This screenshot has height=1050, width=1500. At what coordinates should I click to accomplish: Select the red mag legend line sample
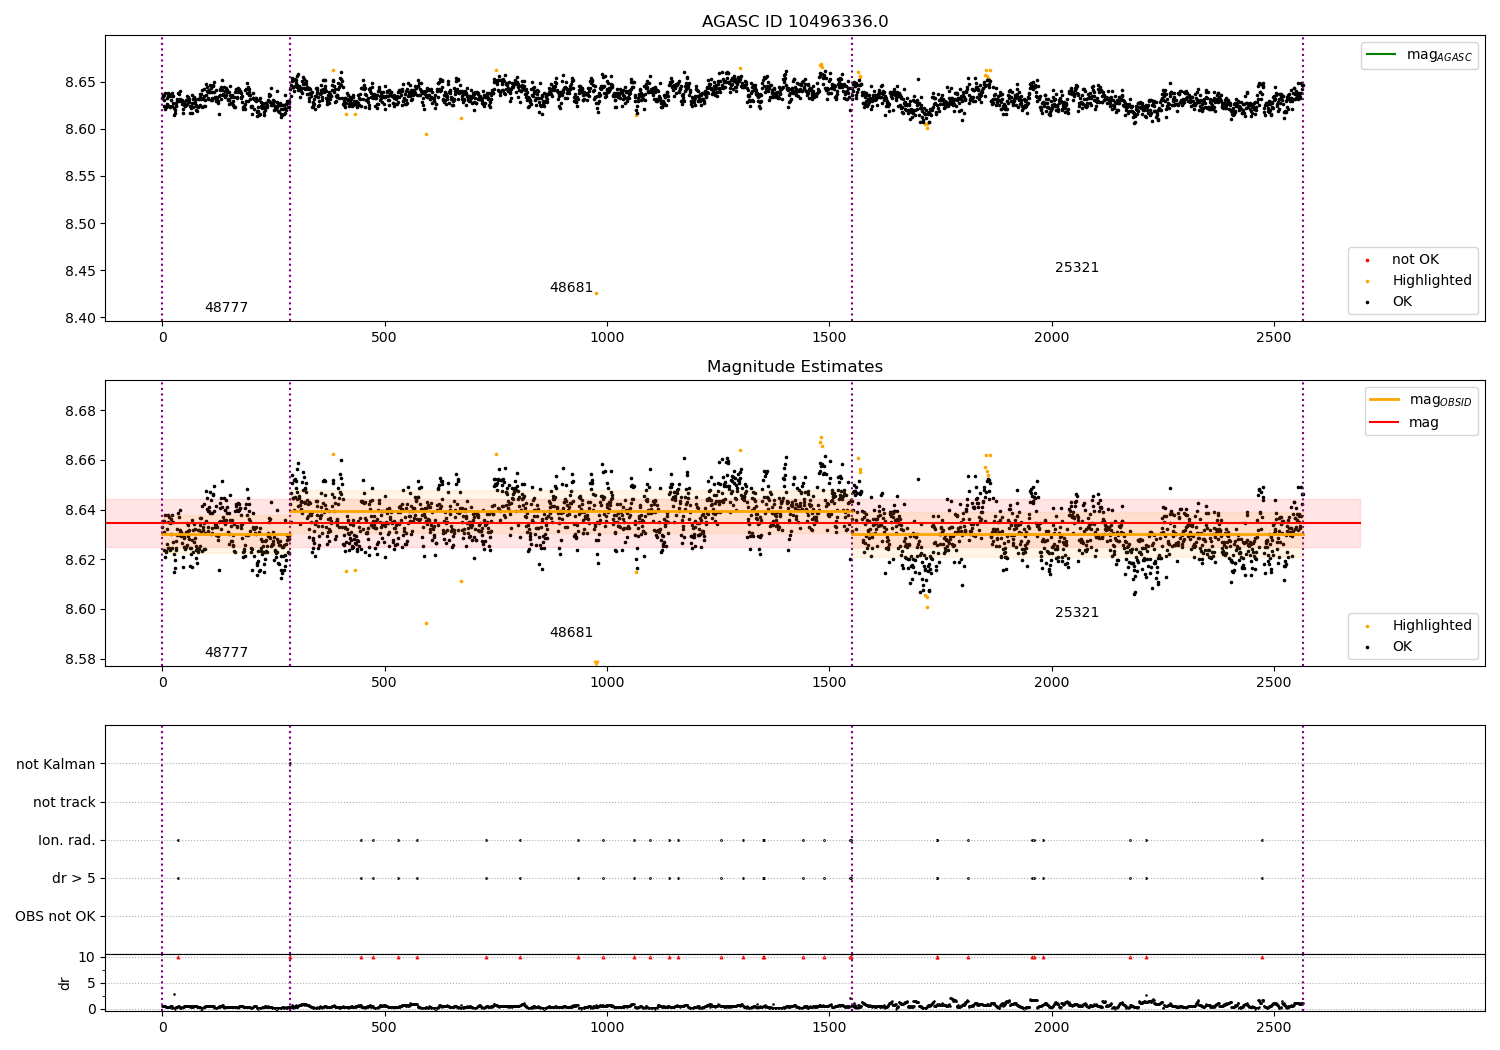[x=1385, y=422]
